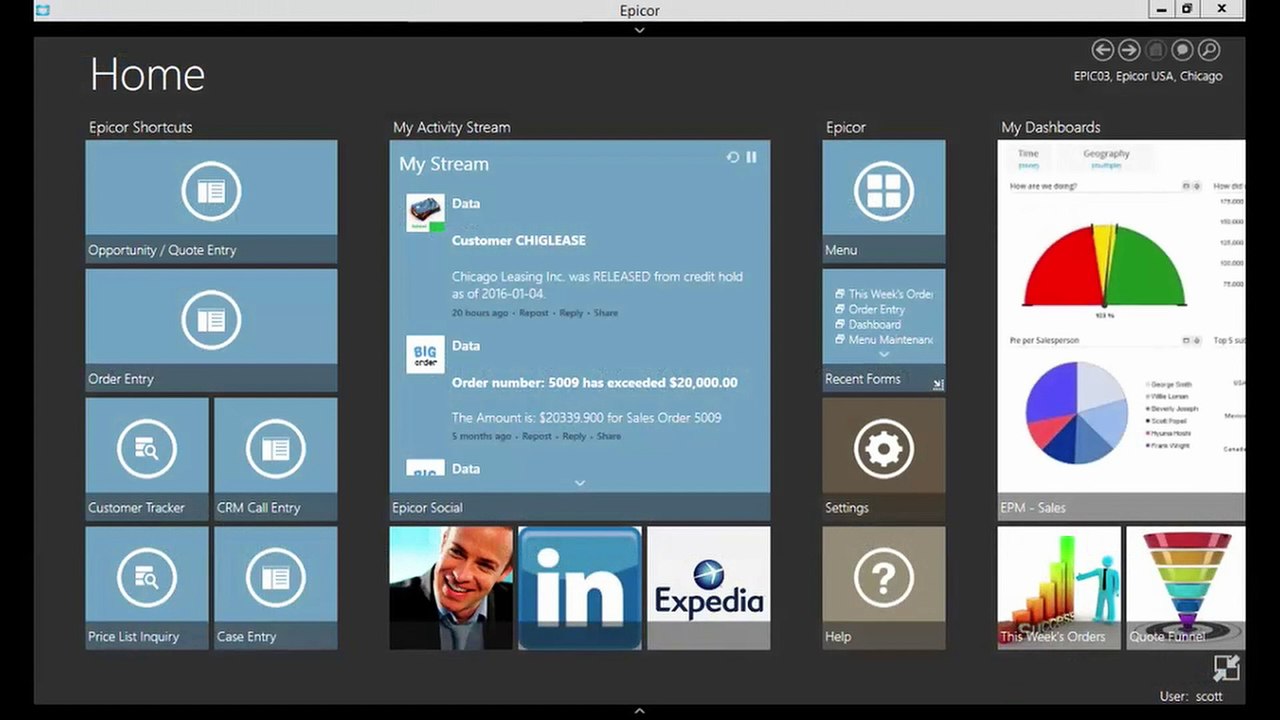Open the Epicor Menu grid tile
1280x720 pixels.
884,201
